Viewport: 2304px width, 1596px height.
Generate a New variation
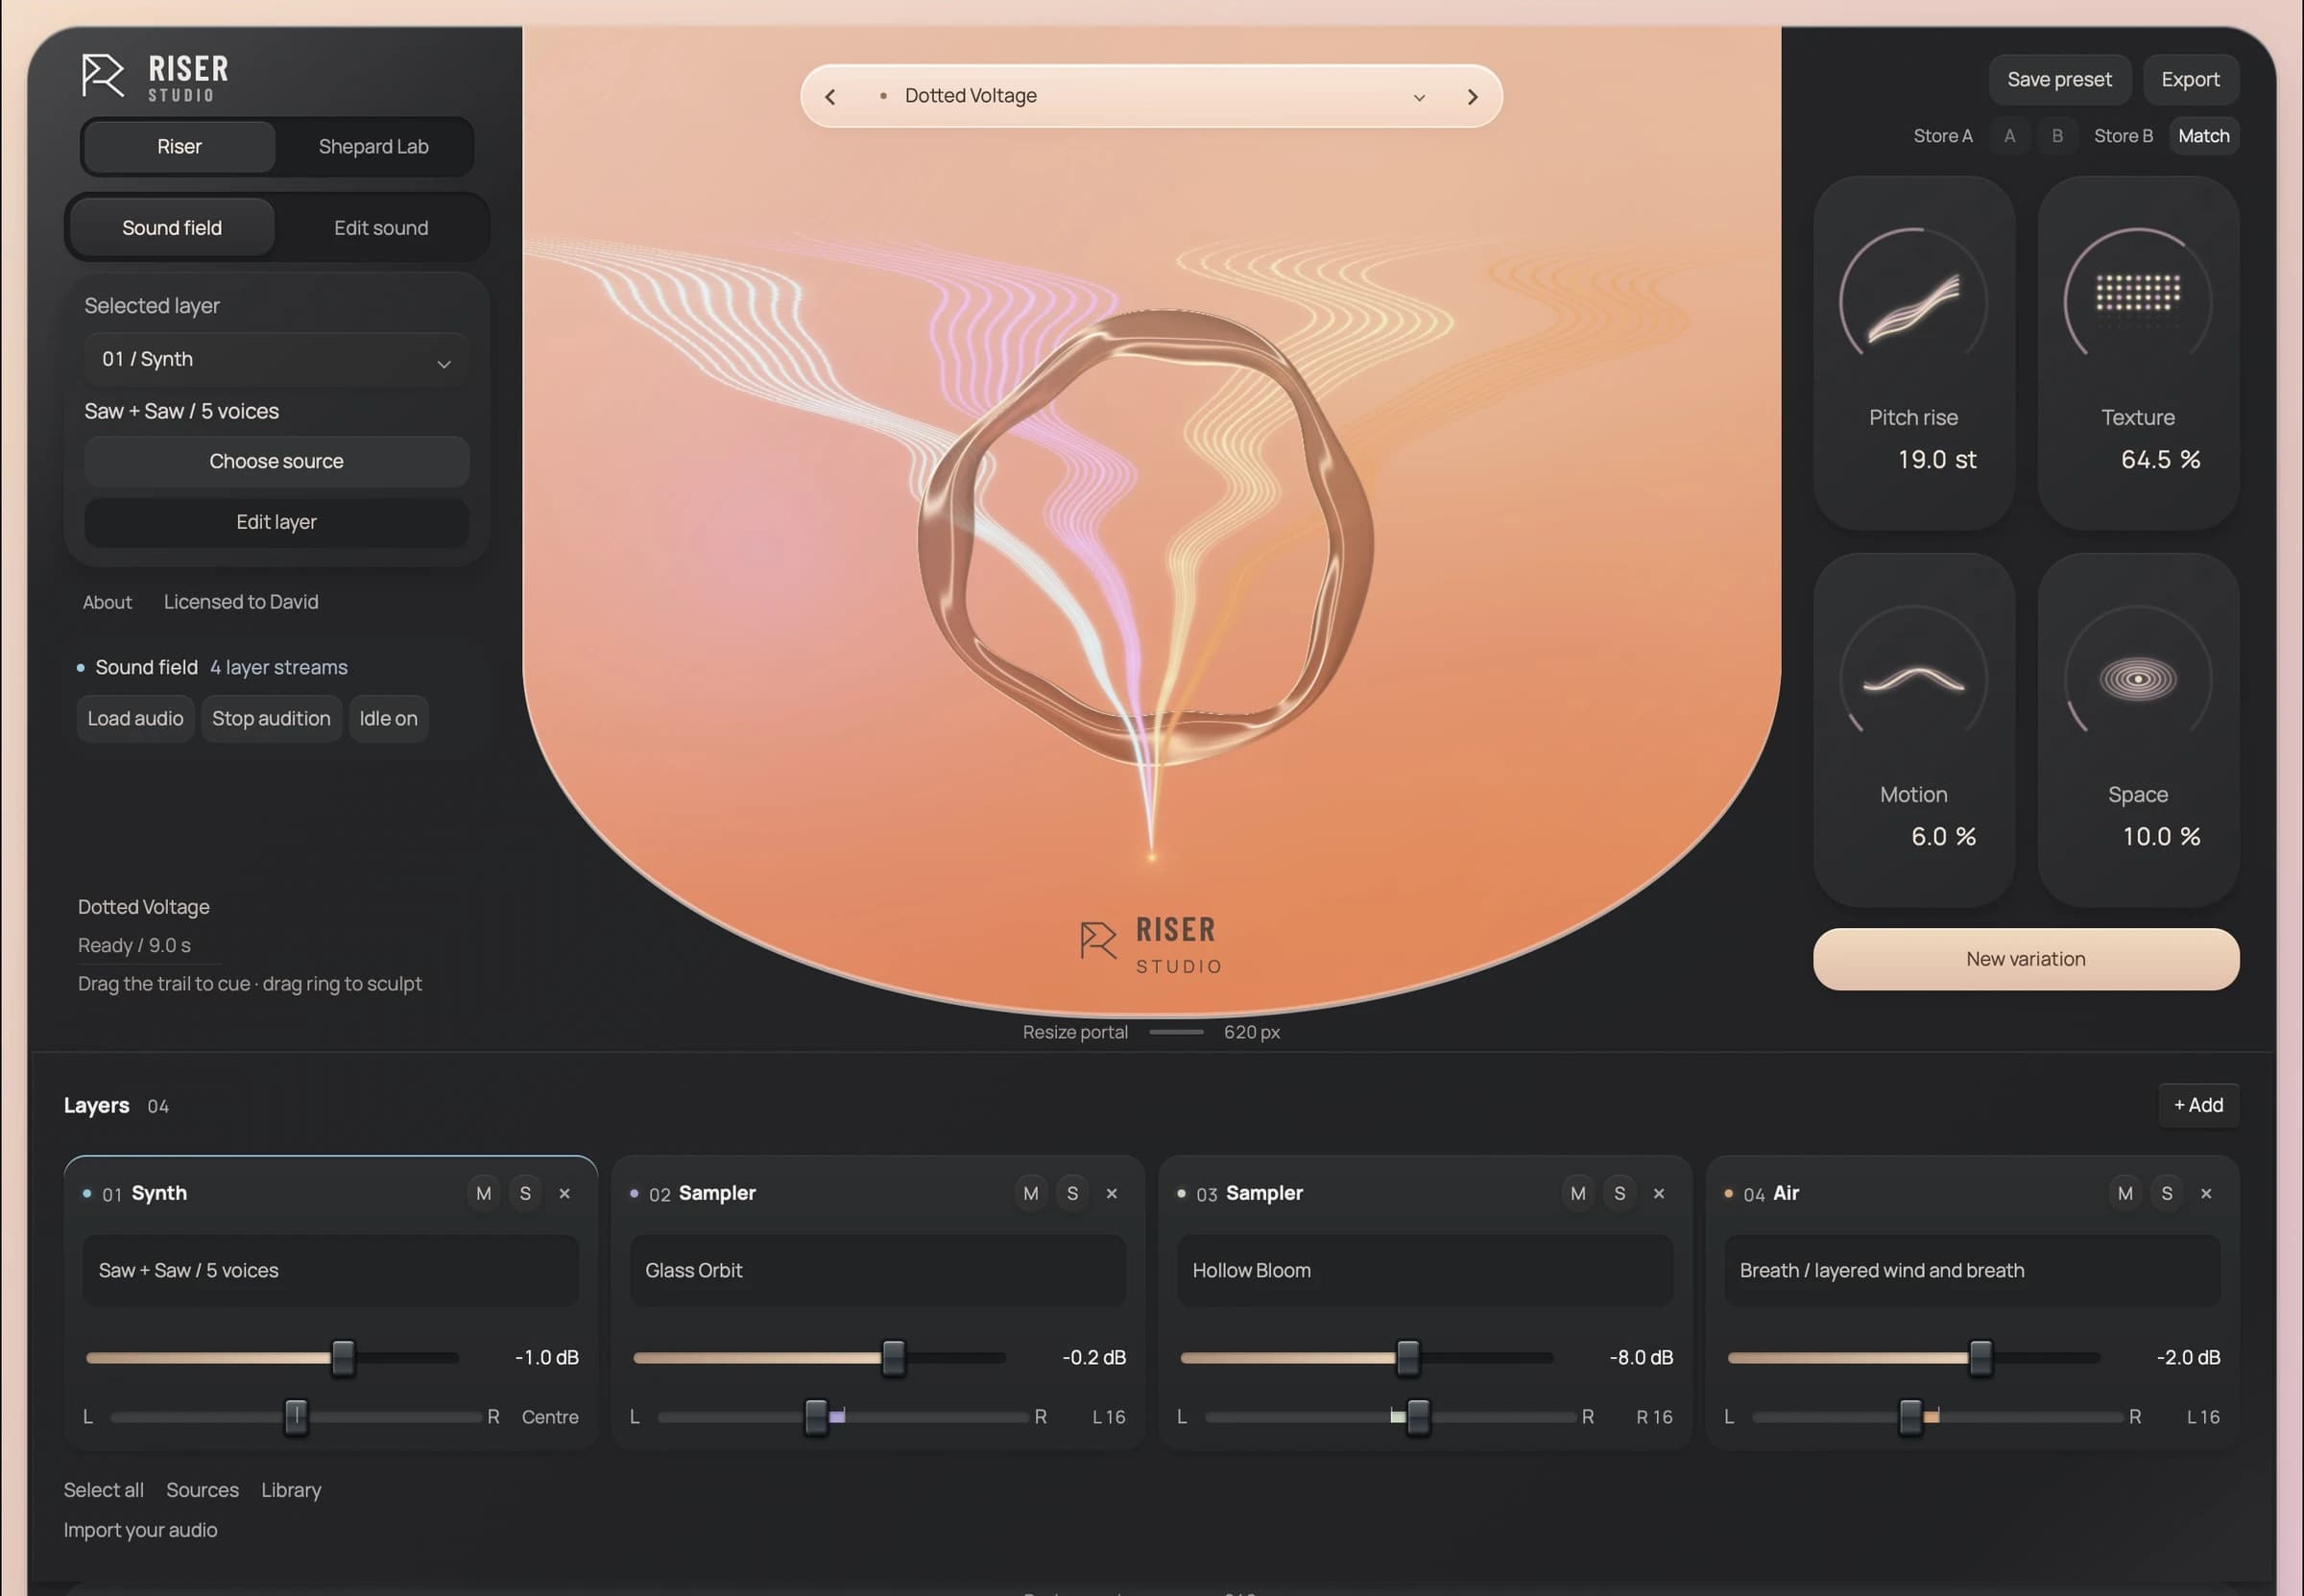[2026, 959]
